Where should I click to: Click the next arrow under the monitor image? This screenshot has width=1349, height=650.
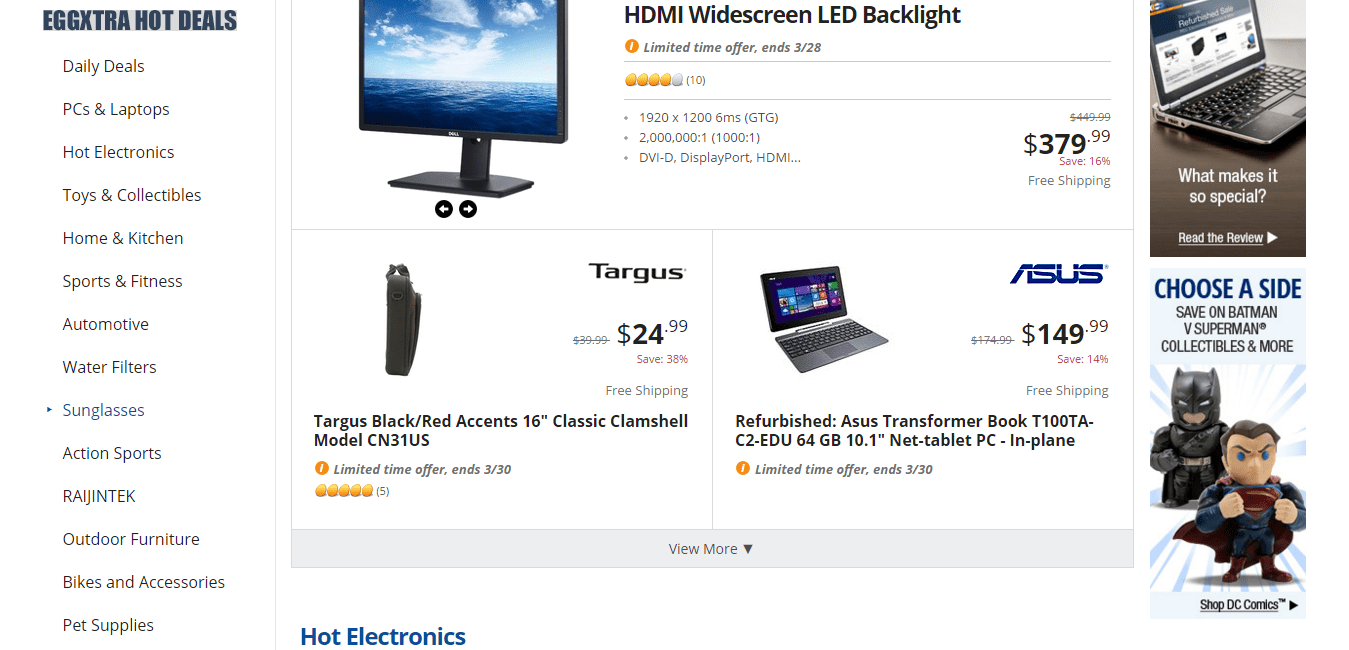(468, 209)
